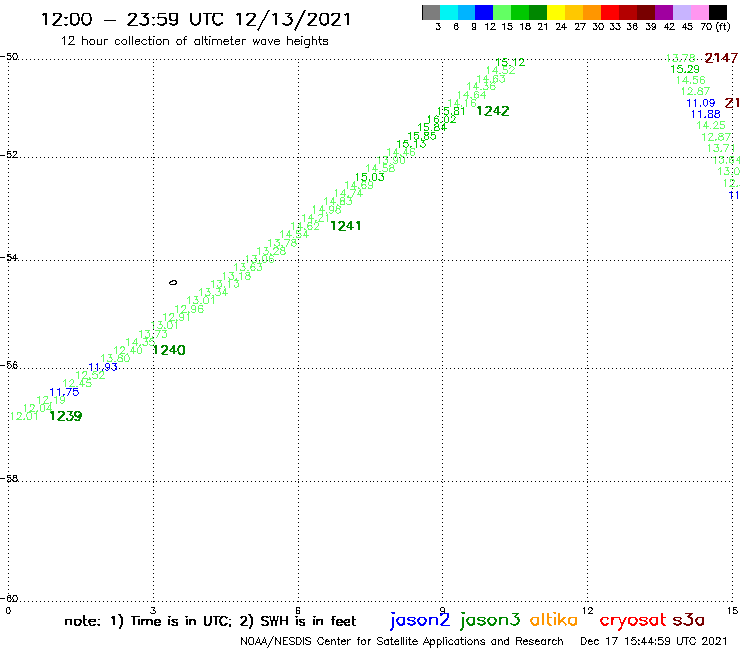Click the latitude axis label -50
740x650 pixels.
(9, 57)
